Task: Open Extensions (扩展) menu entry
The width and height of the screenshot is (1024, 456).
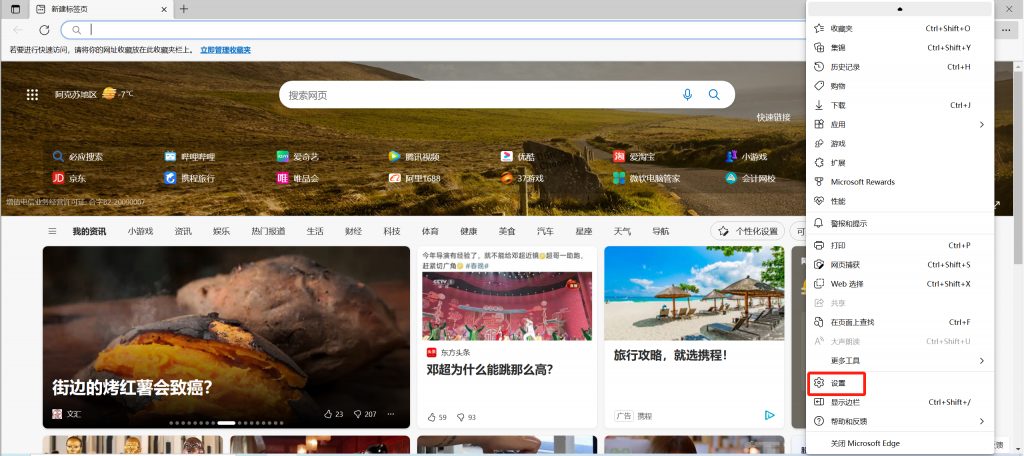Action: click(900, 163)
